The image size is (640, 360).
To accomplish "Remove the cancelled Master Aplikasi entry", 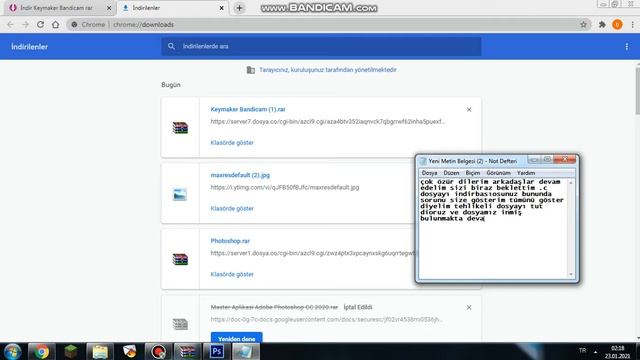I will pyautogui.click(x=469, y=307).
